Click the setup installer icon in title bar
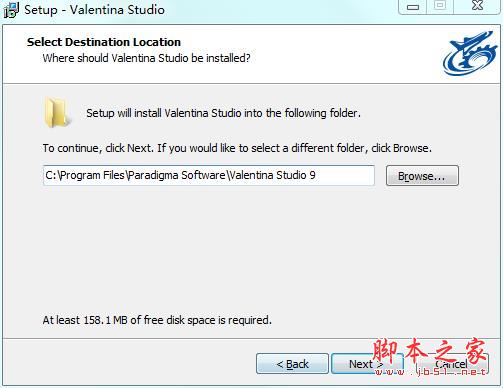Screen dimensions: 503x388 pyautogui.click(x=11, y=10)
